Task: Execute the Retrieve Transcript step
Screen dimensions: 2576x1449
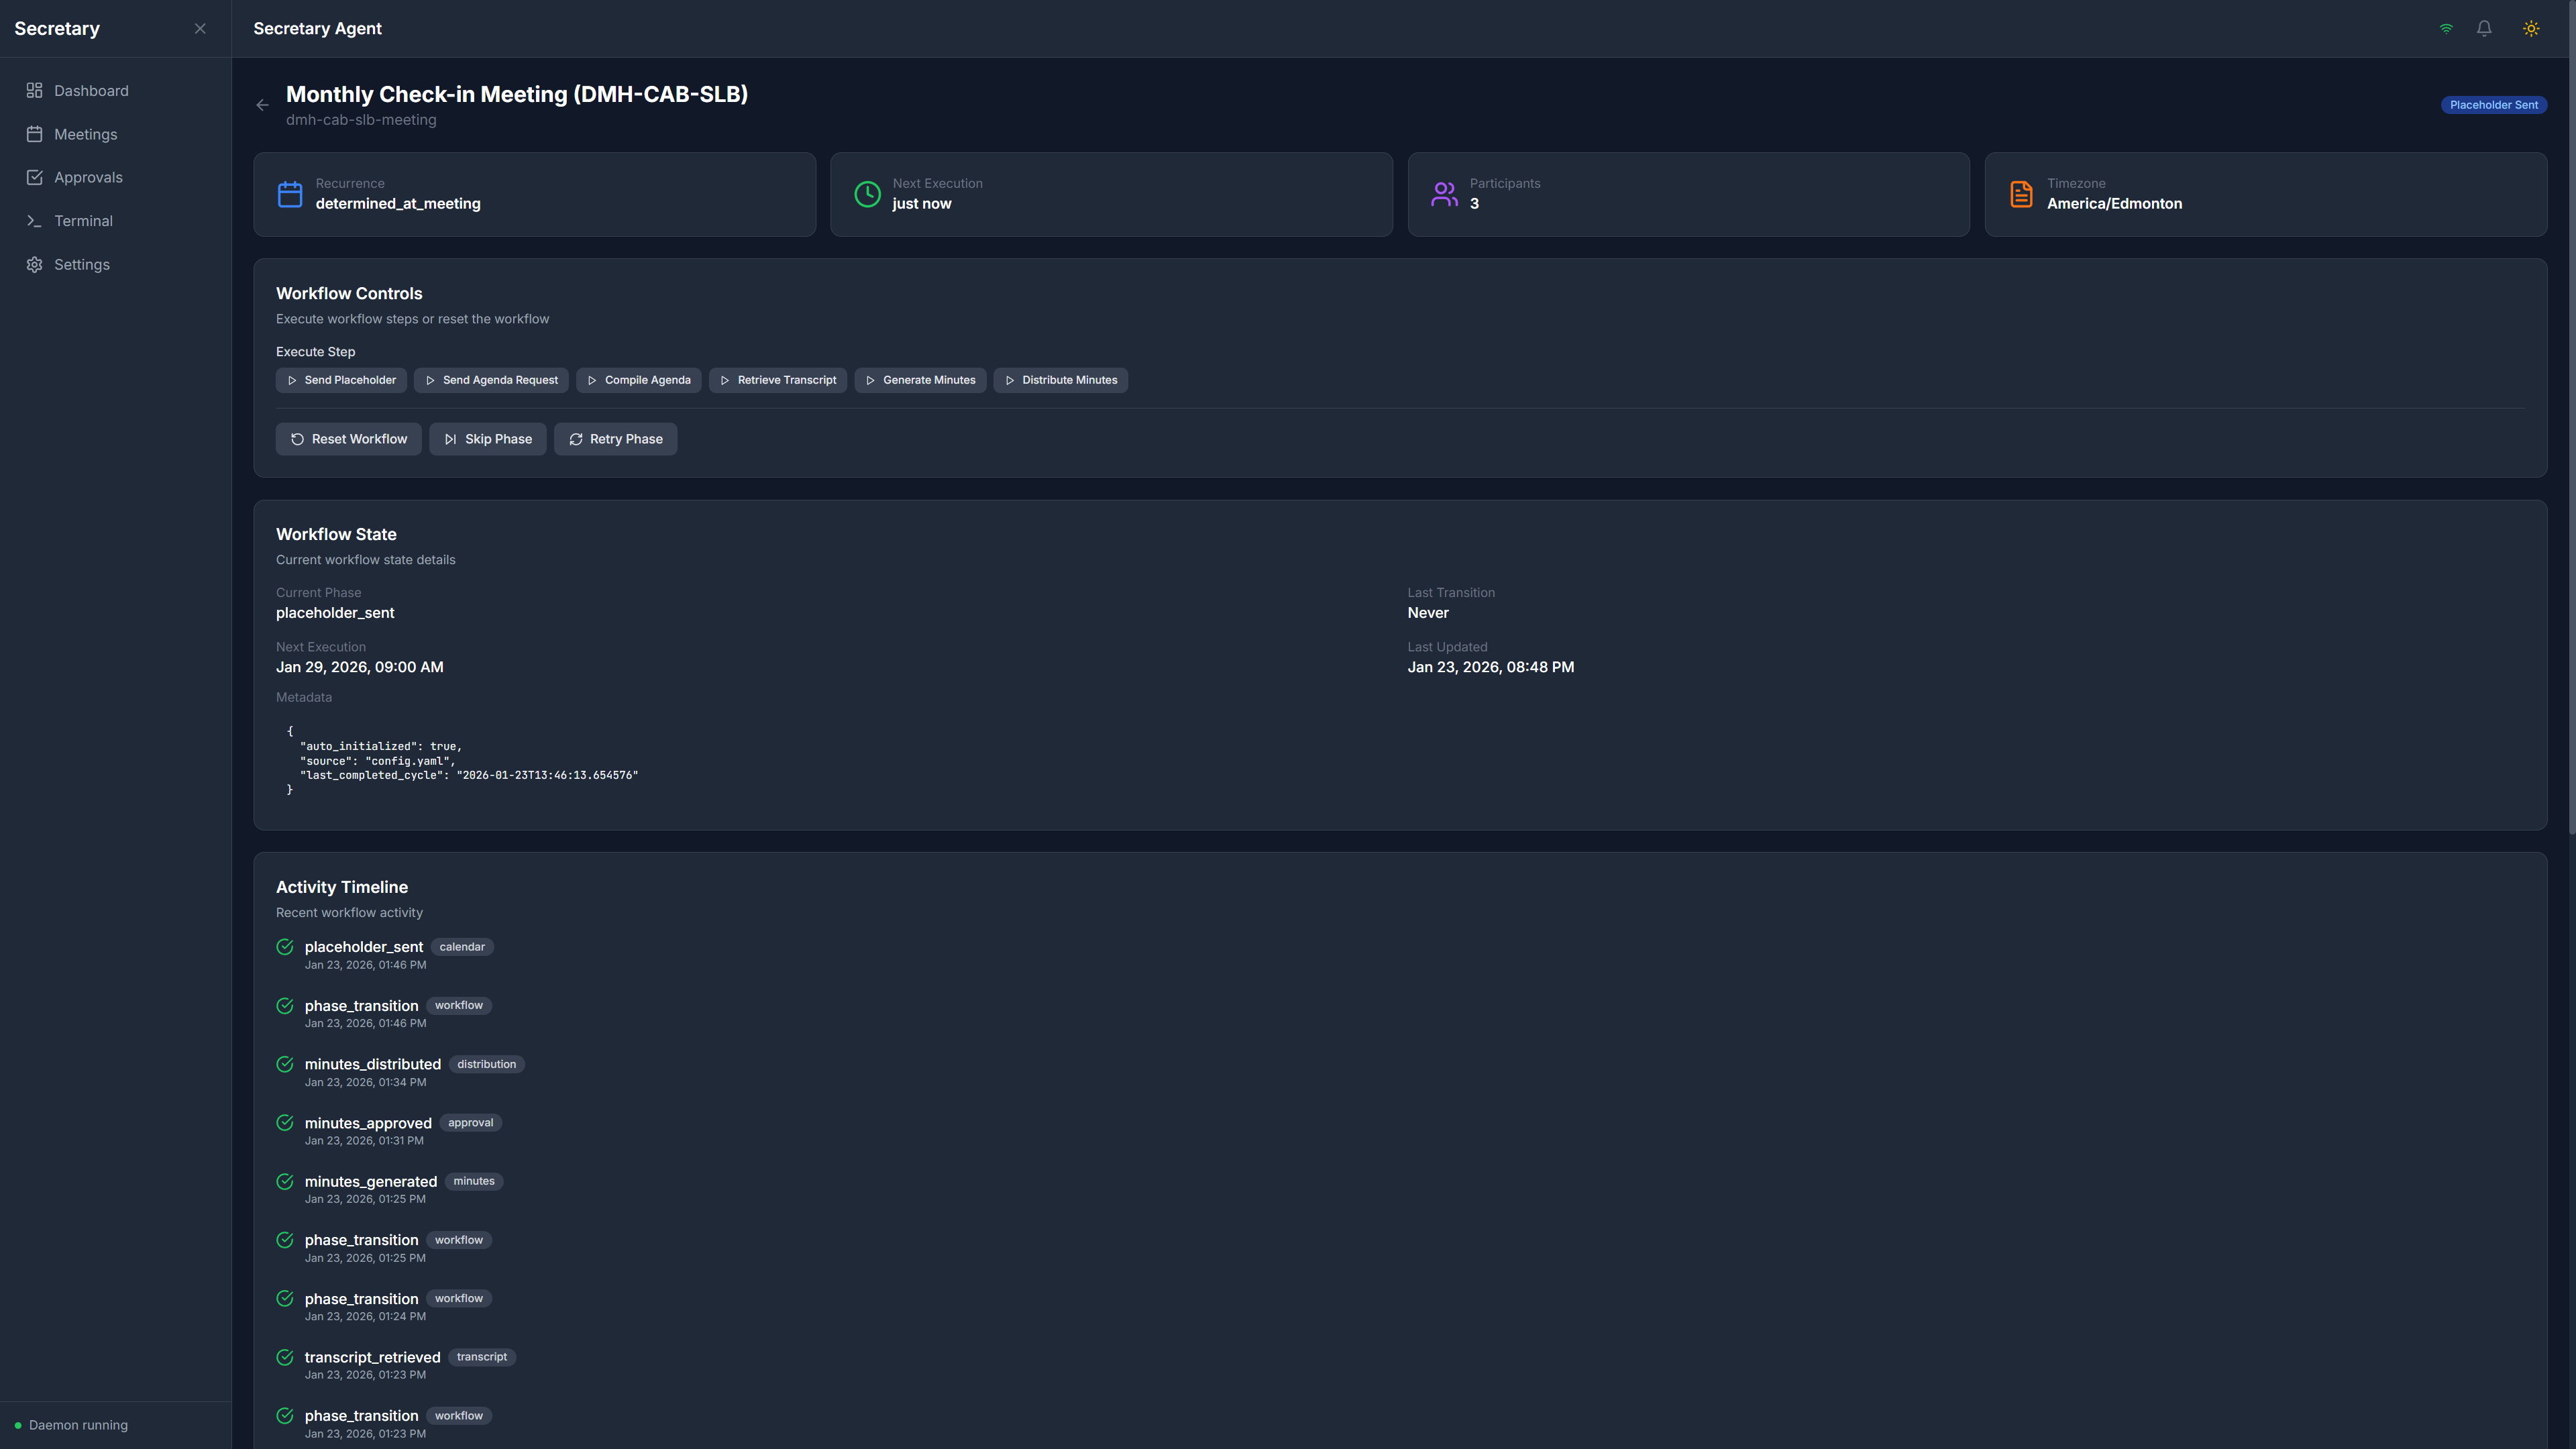Action: pos(778,380)
